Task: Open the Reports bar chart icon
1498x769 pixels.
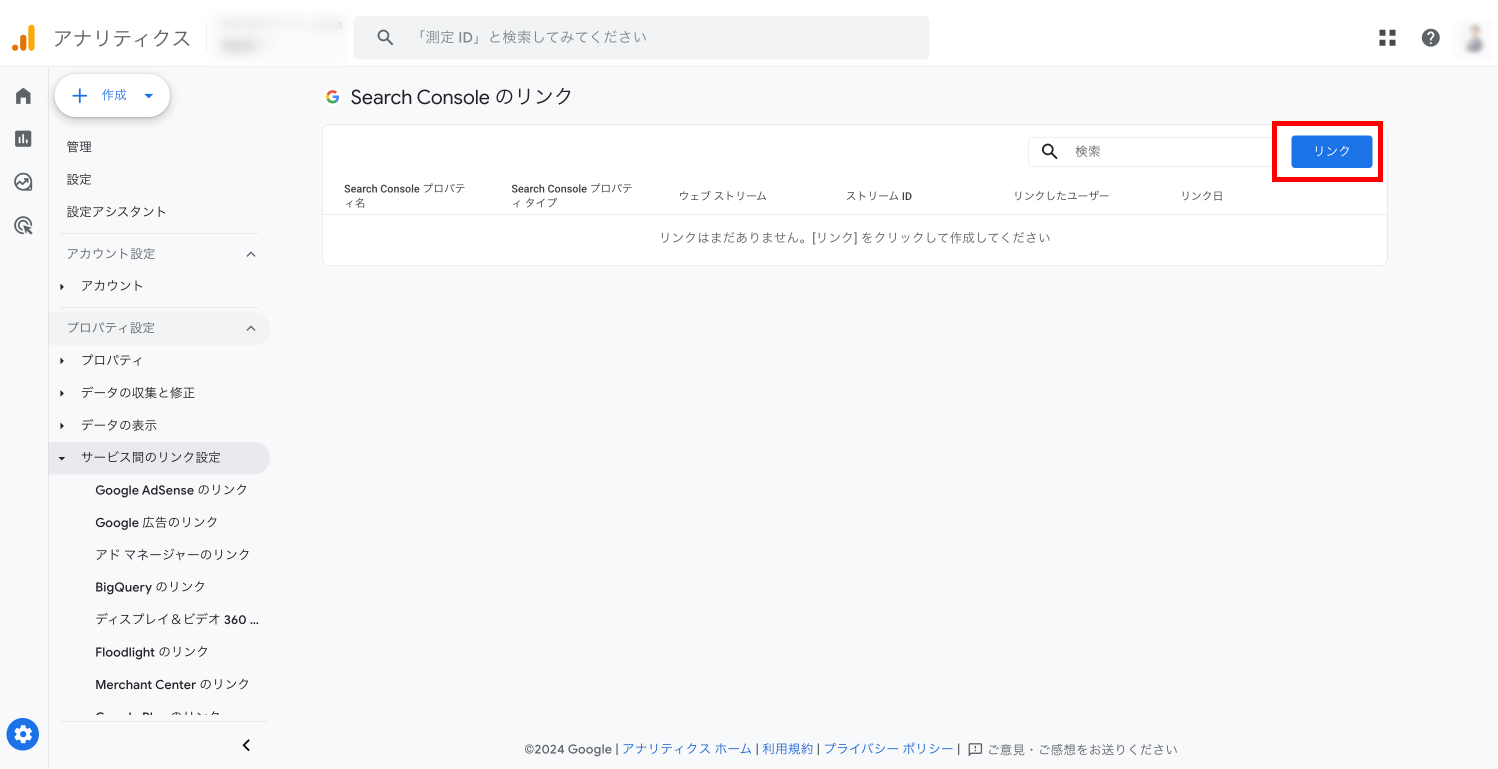Action: tap(23, 139)
